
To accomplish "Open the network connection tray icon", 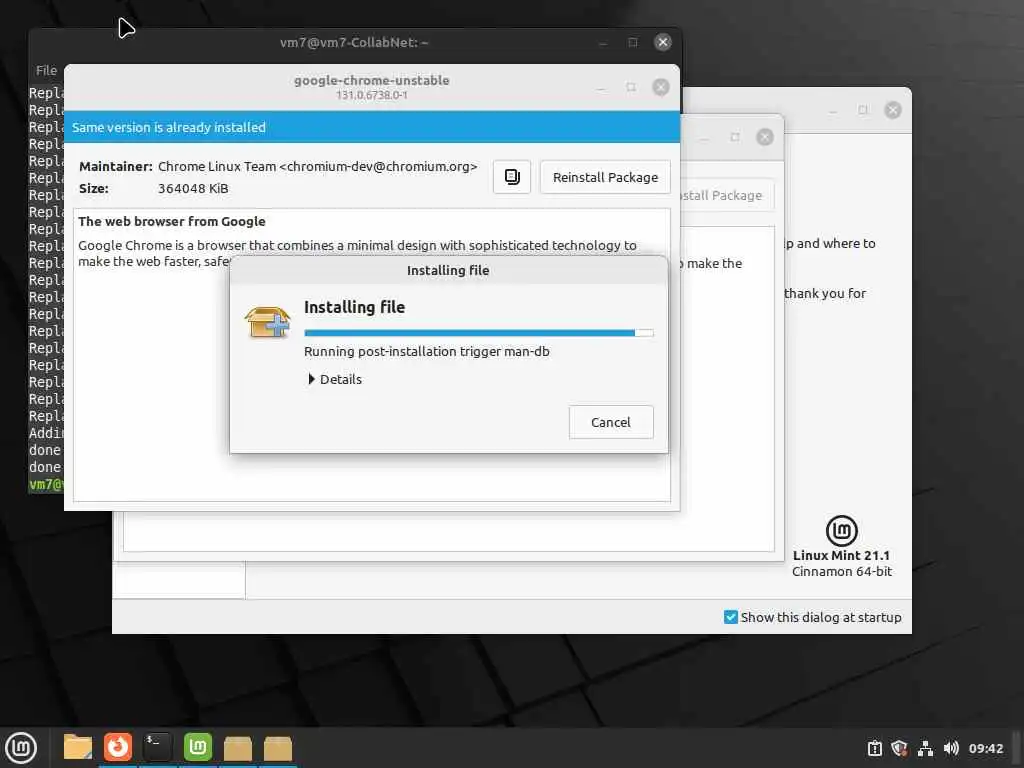I will [x=925, y=748].
